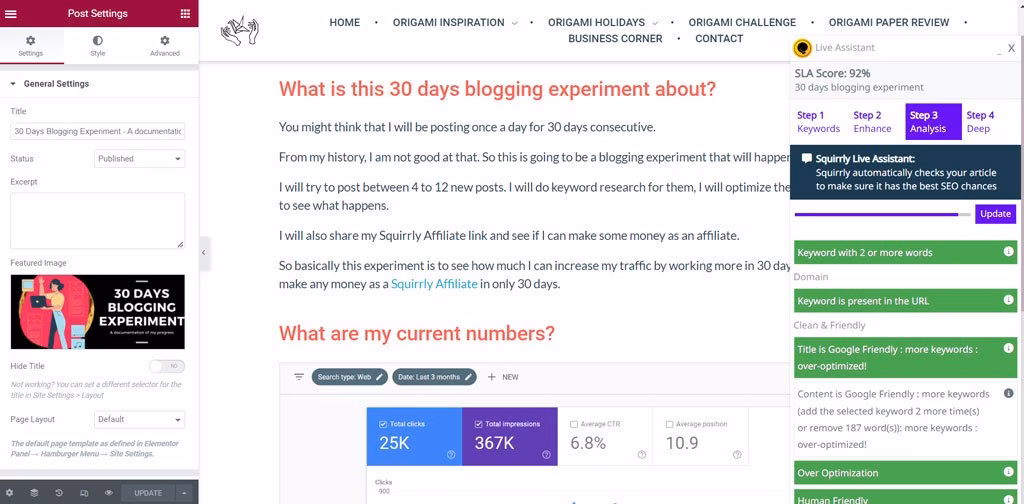Click the purple Squirrly Update button

995,214
